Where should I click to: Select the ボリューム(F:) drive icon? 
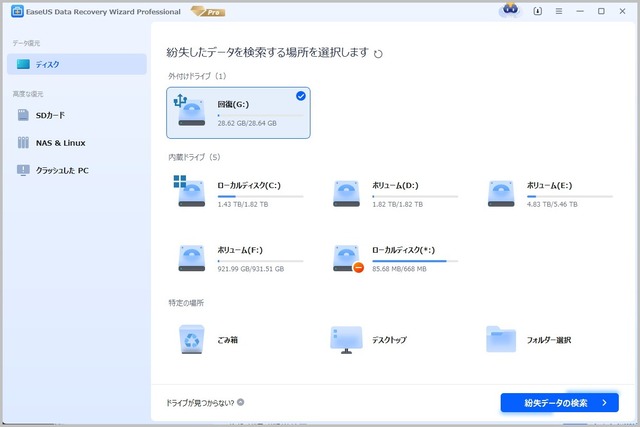[191, 258]
